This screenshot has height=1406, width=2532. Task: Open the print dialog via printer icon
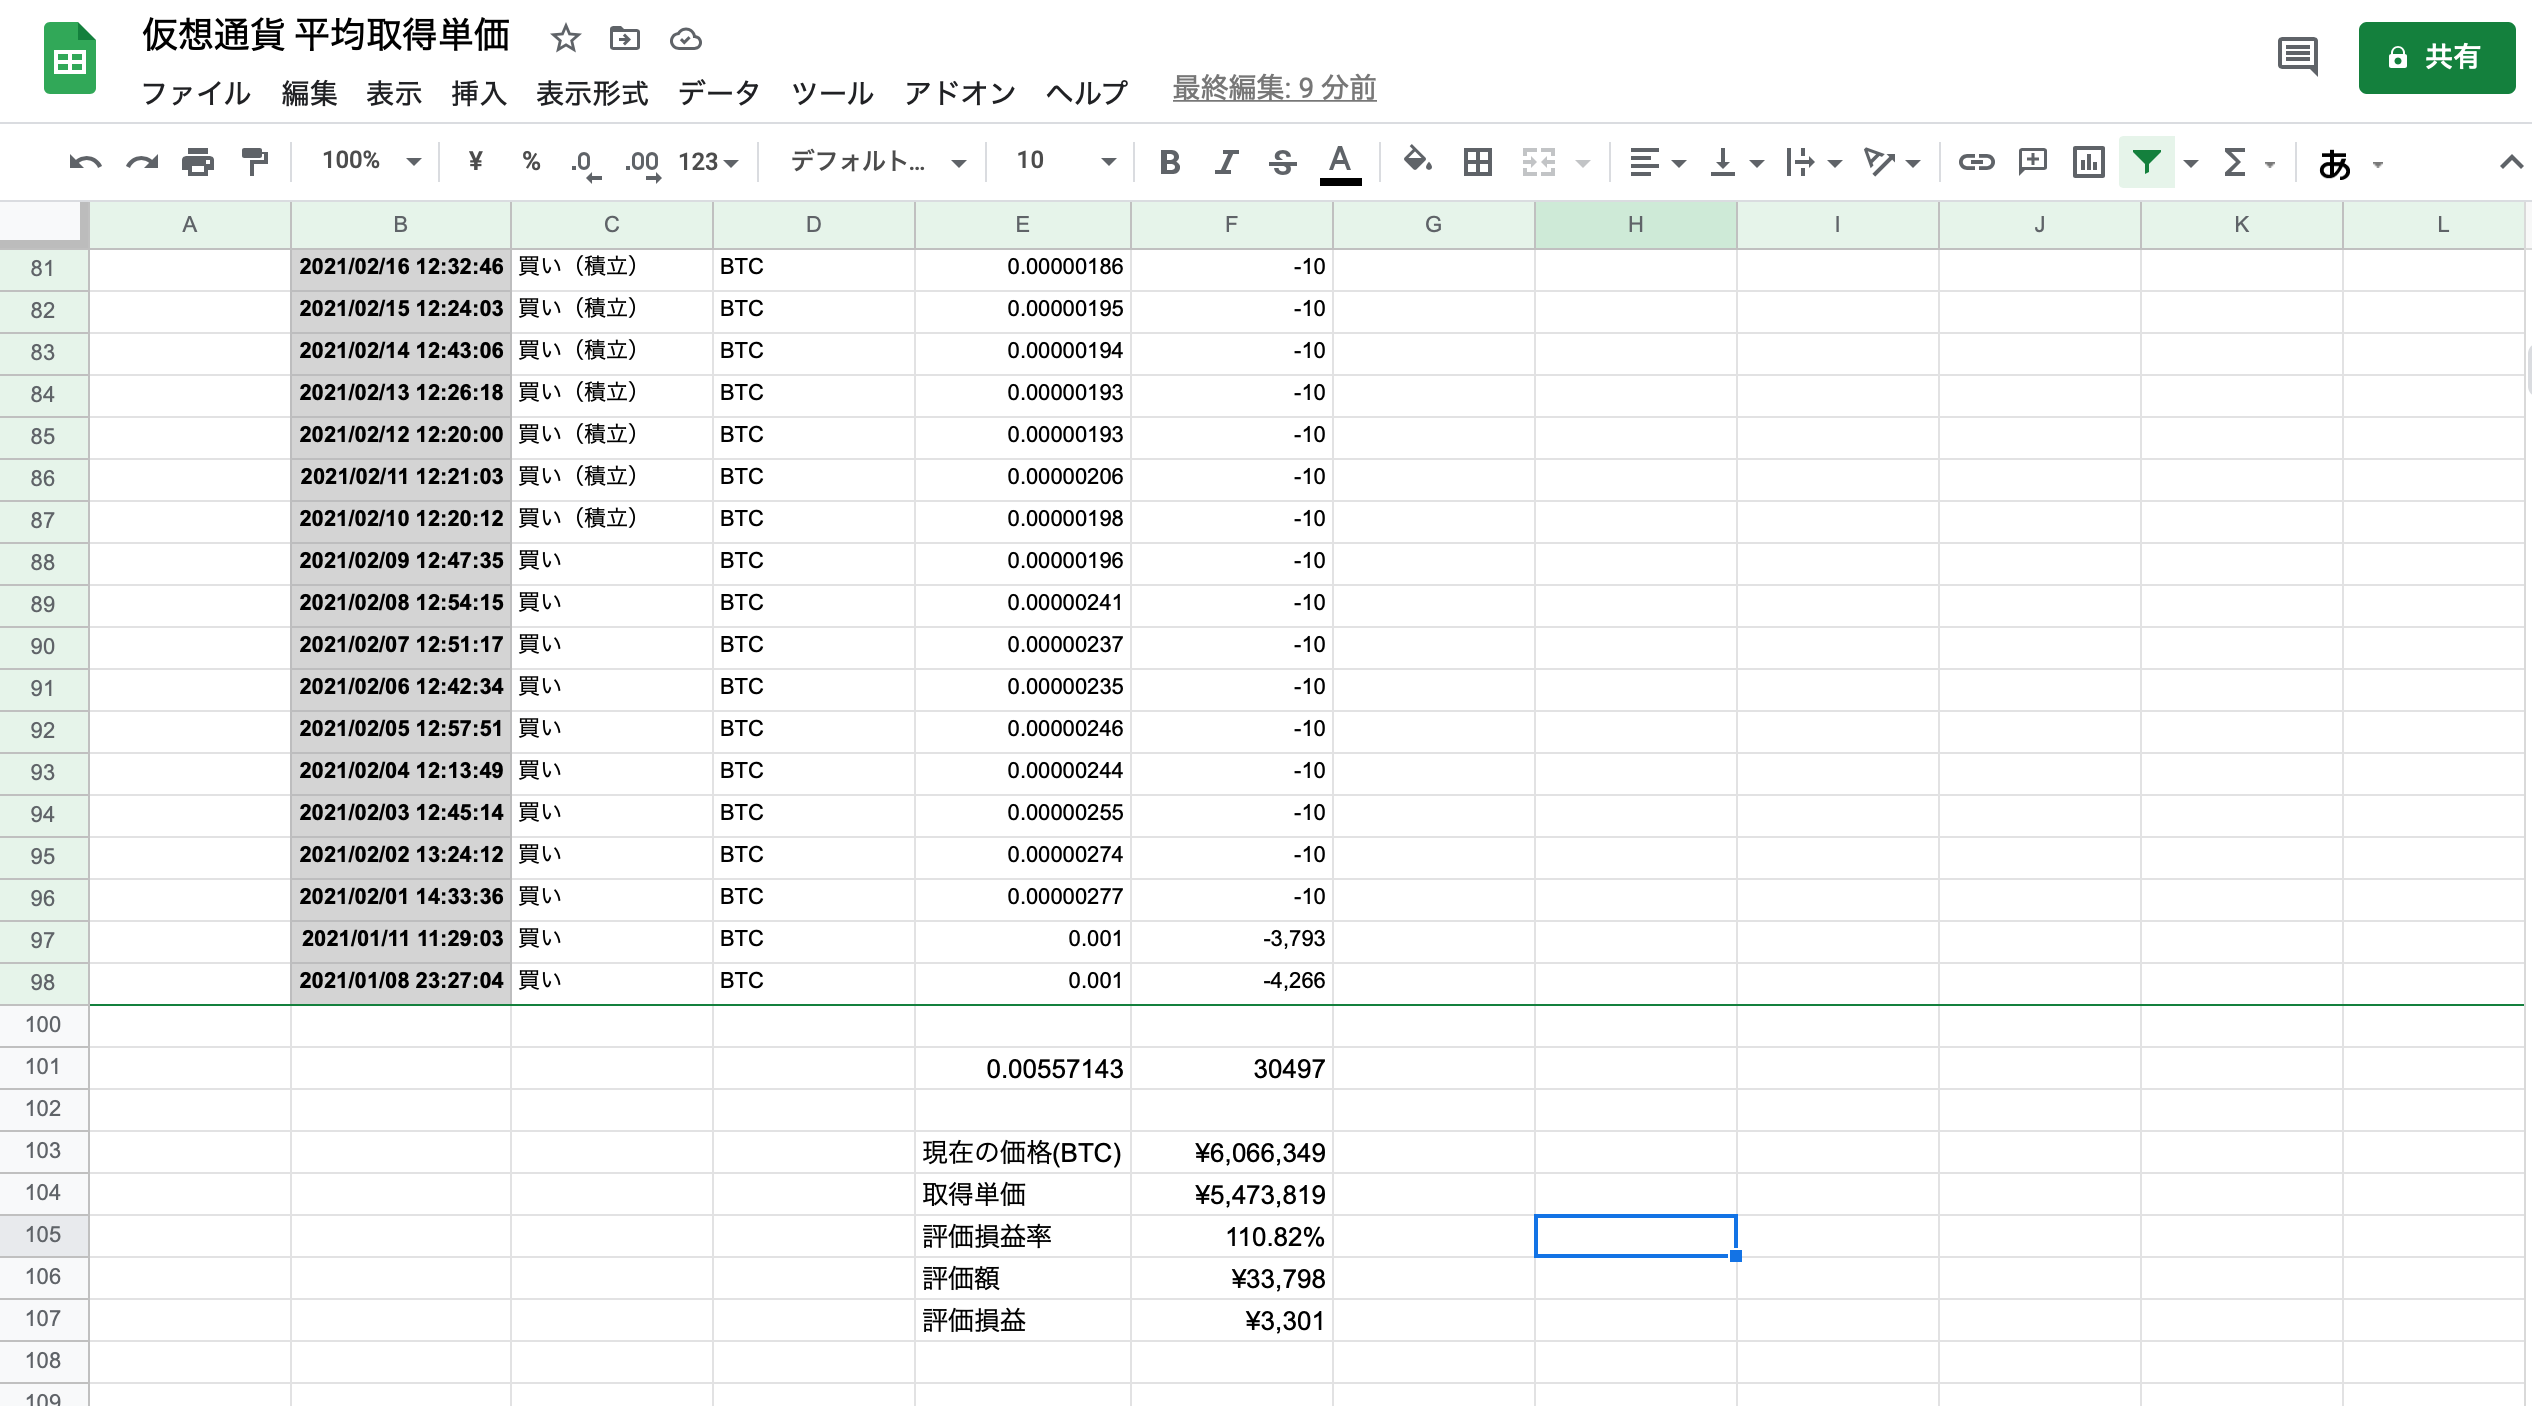click(x=197, y=161)
